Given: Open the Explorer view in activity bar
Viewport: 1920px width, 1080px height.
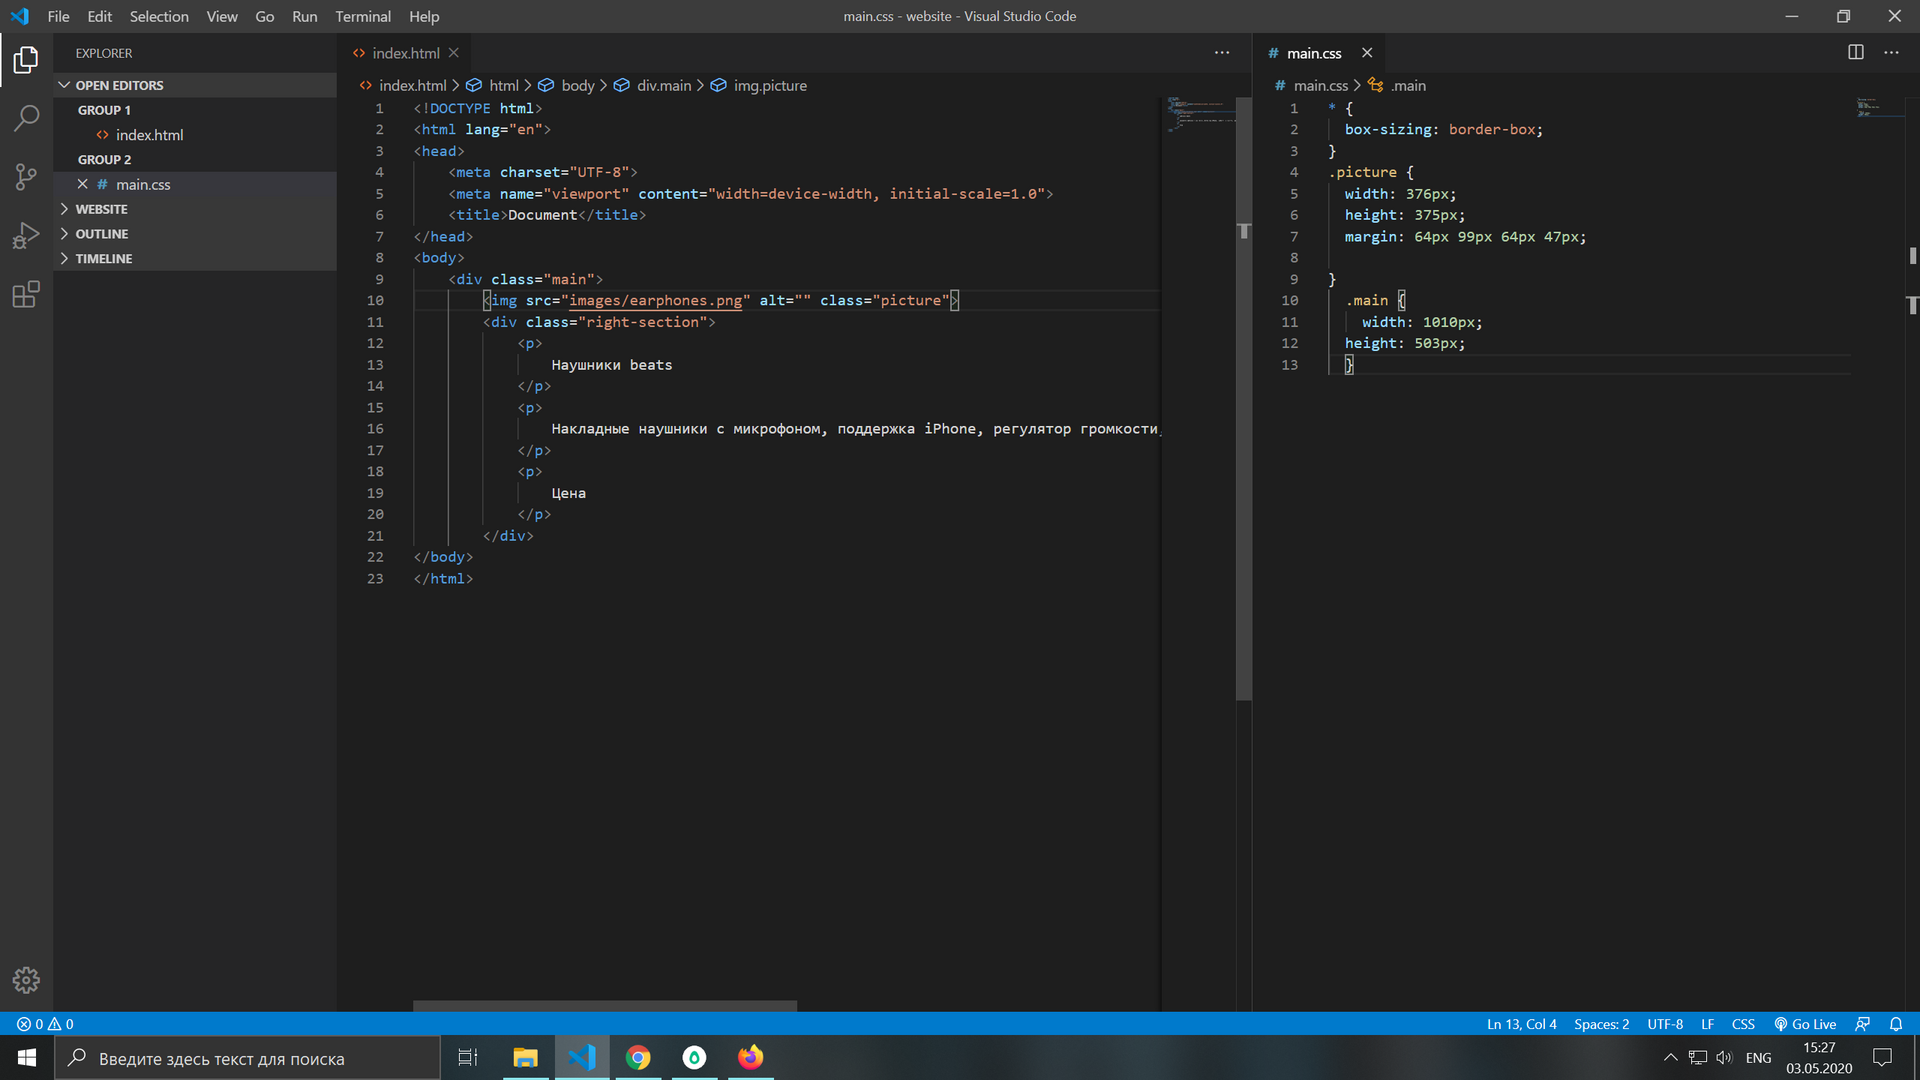Looking at the screenshot, I should click(x=26, y=60).
